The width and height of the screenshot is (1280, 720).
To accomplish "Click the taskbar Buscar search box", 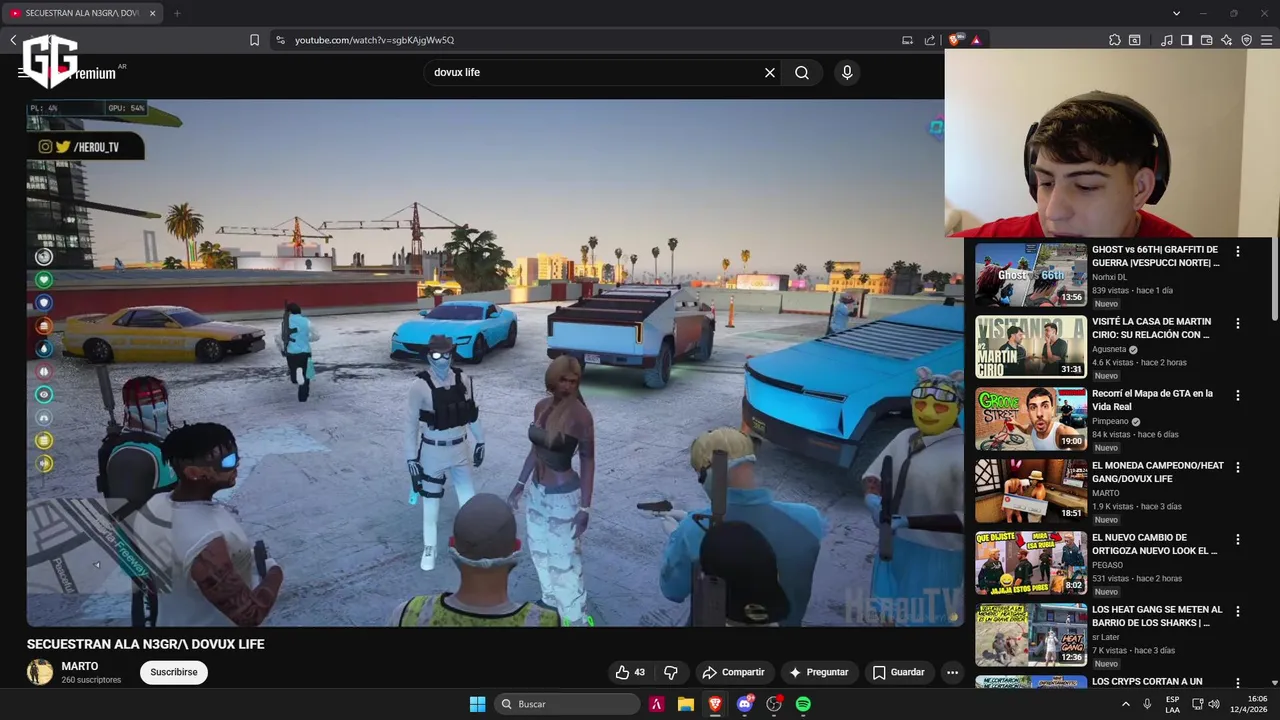I will click(x=568, y=704).
